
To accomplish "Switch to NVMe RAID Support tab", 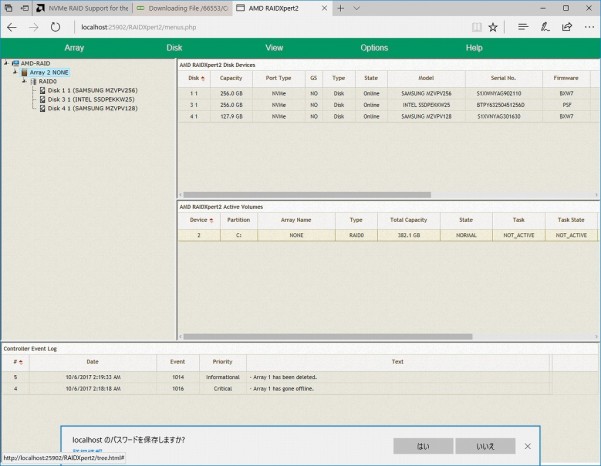I will [x=84, y=8].
